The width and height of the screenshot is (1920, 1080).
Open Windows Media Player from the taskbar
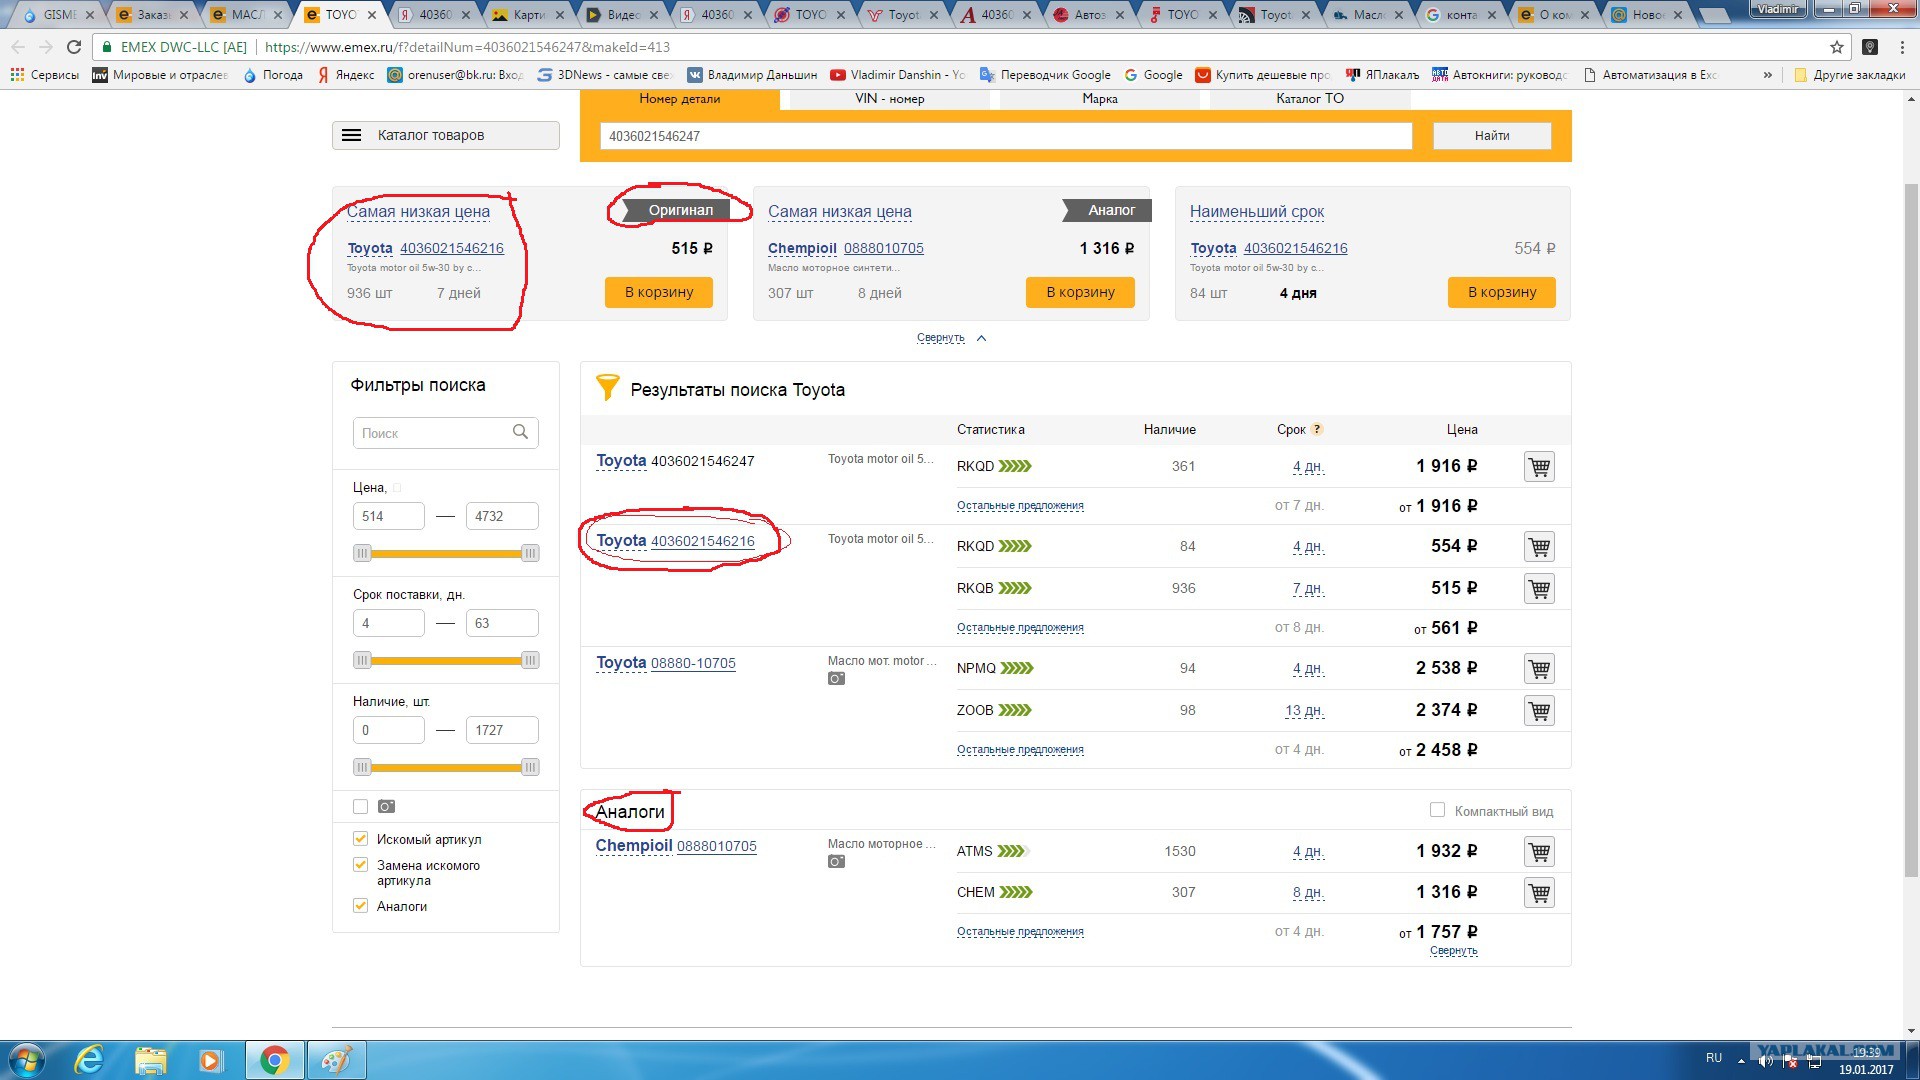pos(210,1060)
